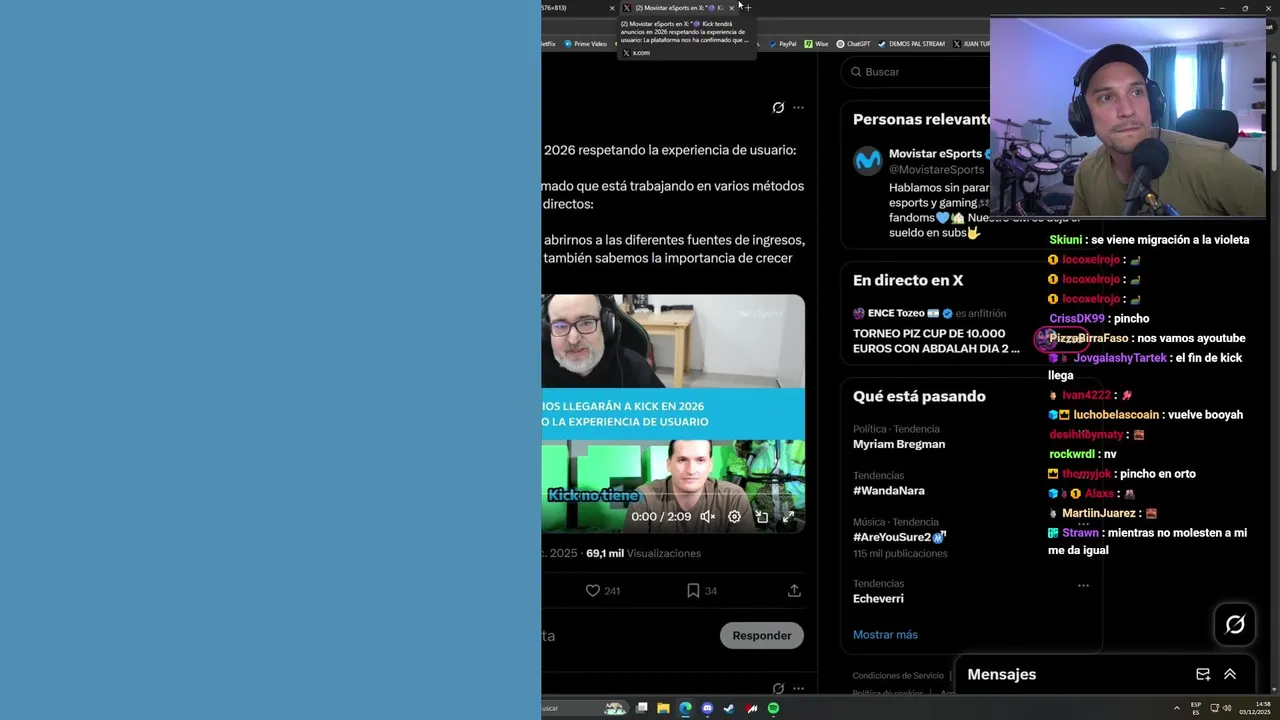Click the 69,1 mil Visualizaciones count

click(643, 554)
